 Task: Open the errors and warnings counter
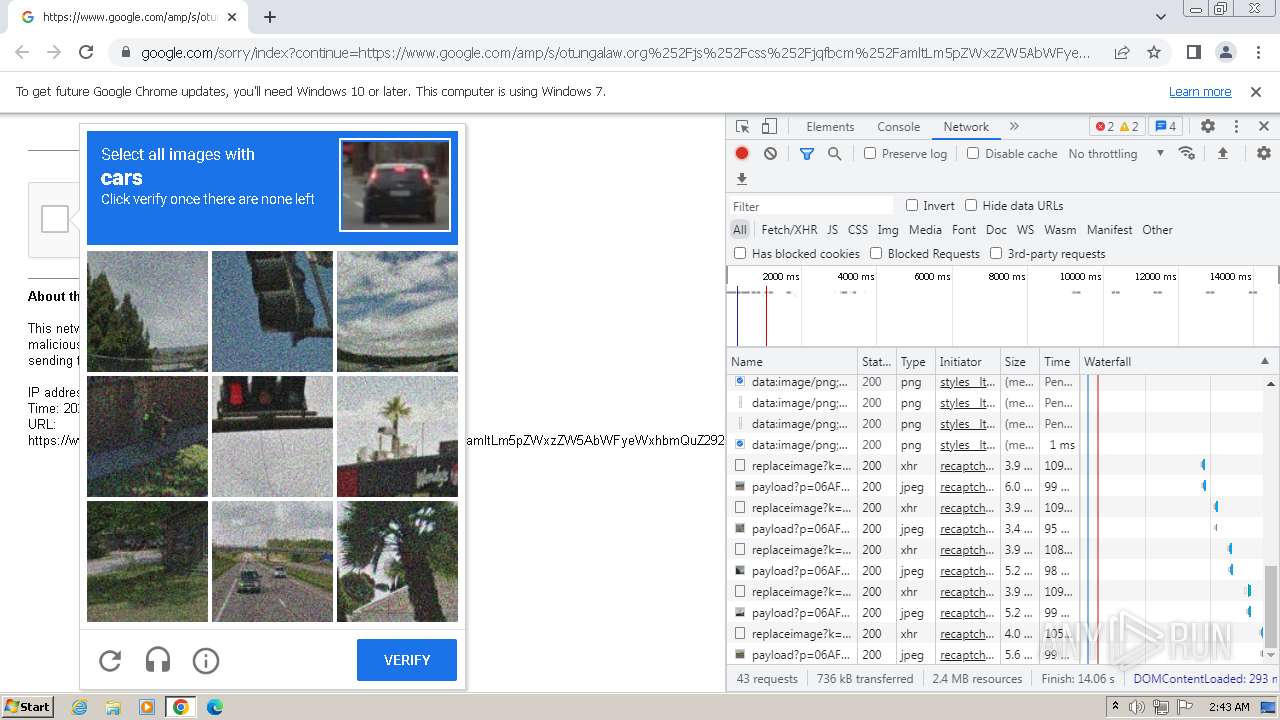coord(1117,127)
